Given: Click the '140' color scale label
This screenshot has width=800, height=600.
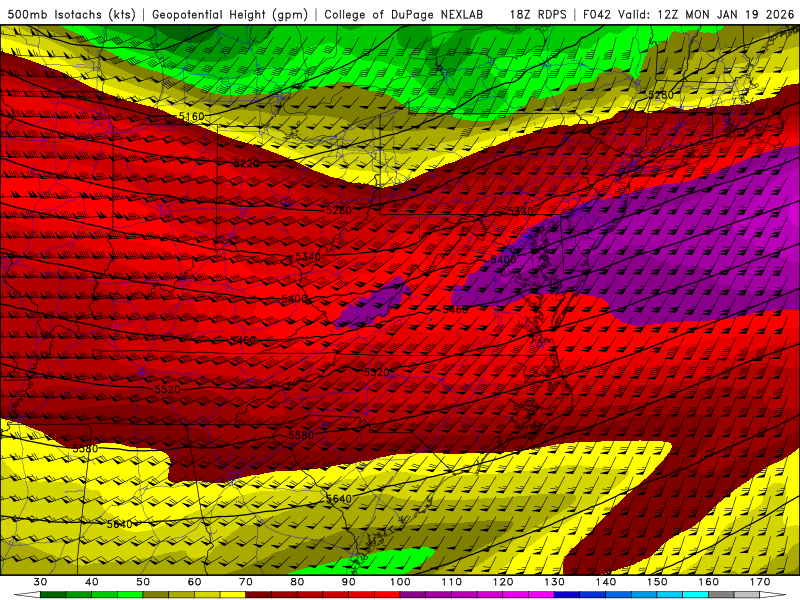Looking at the screenshot, I should point(606,582).
